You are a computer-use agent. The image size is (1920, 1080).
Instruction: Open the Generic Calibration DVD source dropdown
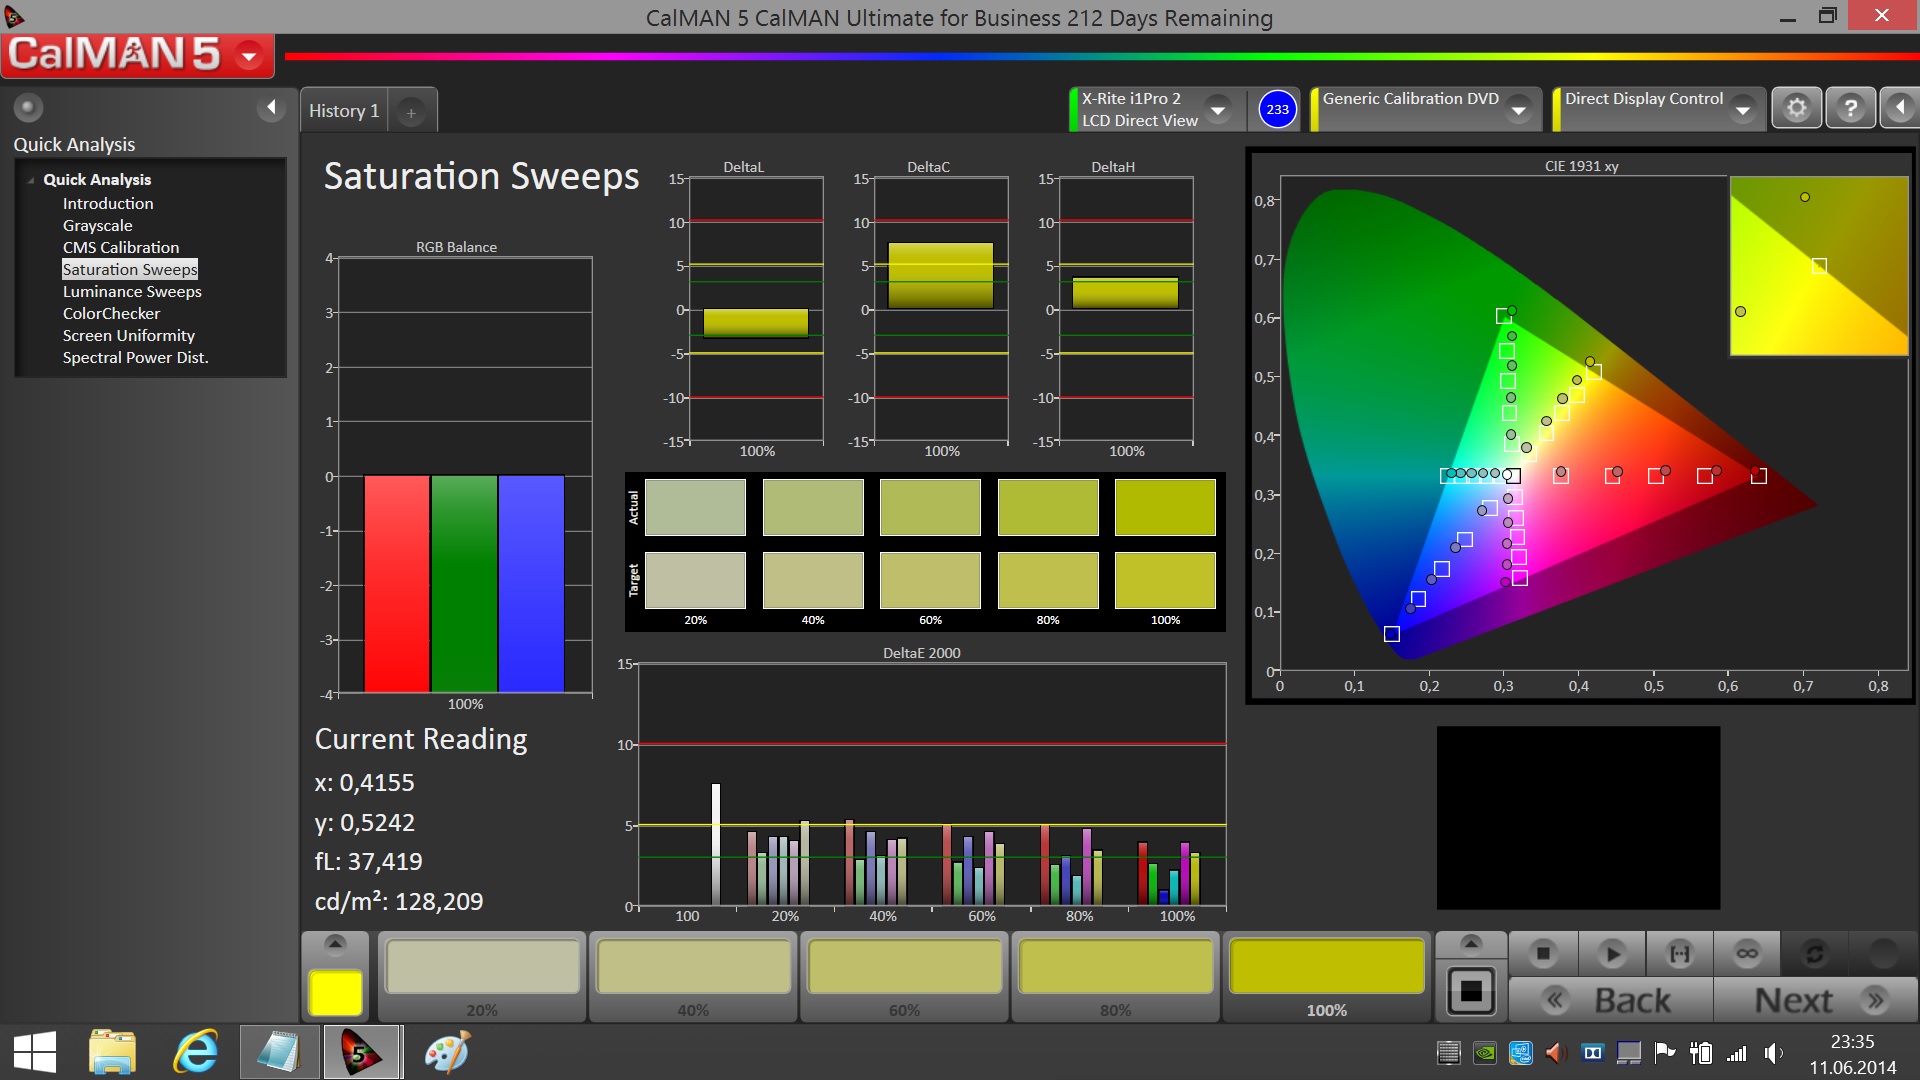click(x=1519, y=109)
